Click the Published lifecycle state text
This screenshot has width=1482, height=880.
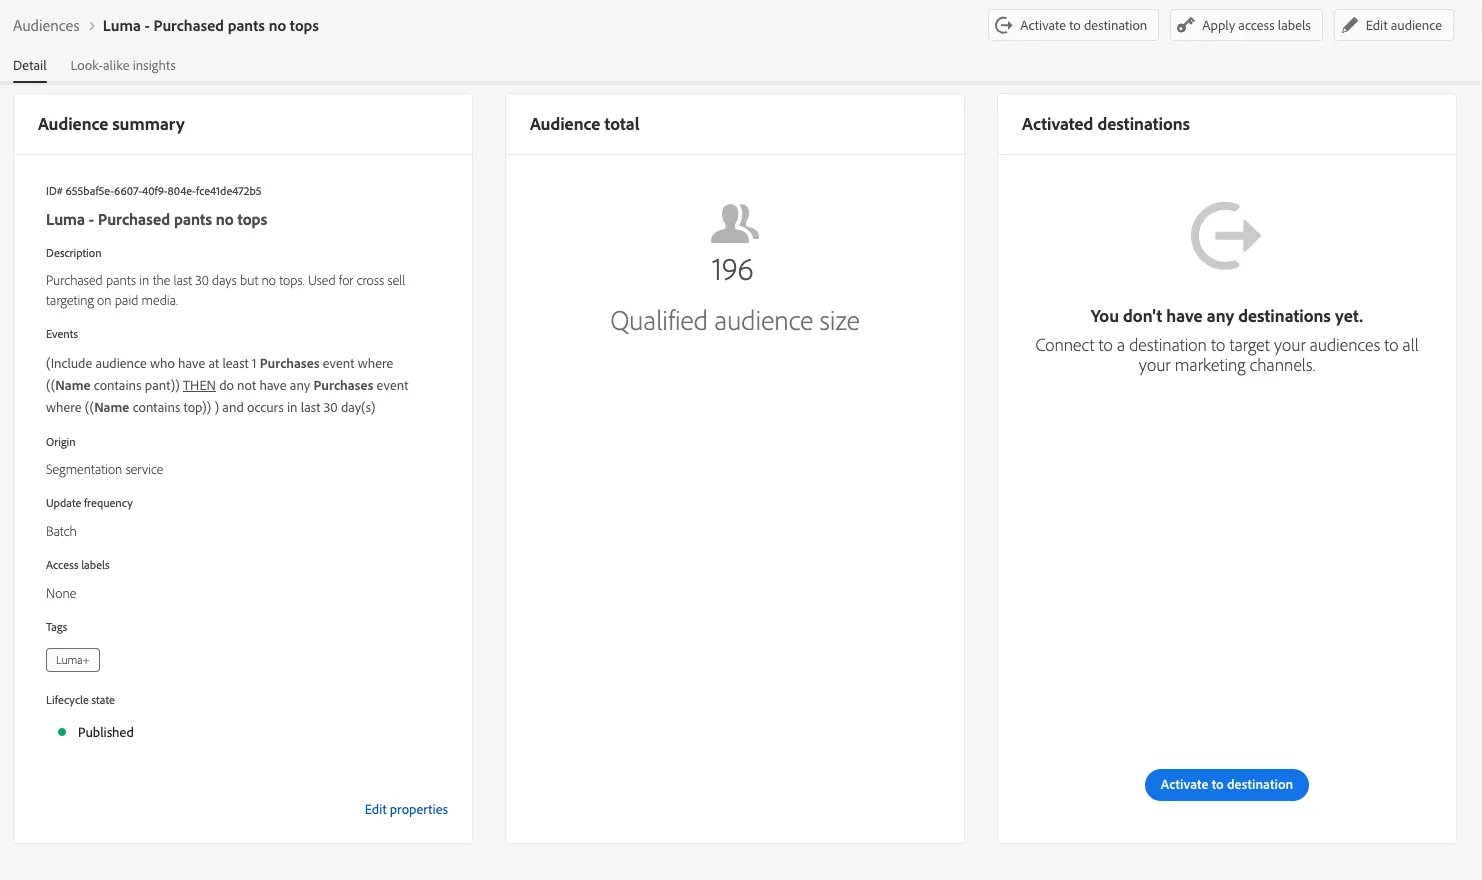coord(106,732)
